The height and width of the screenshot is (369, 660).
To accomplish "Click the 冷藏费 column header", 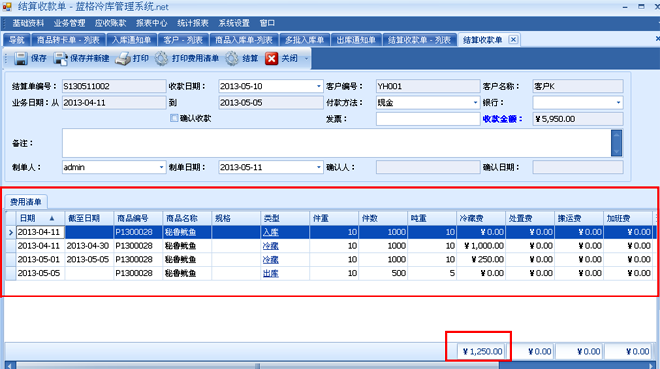I will click(x=481, y=218).
